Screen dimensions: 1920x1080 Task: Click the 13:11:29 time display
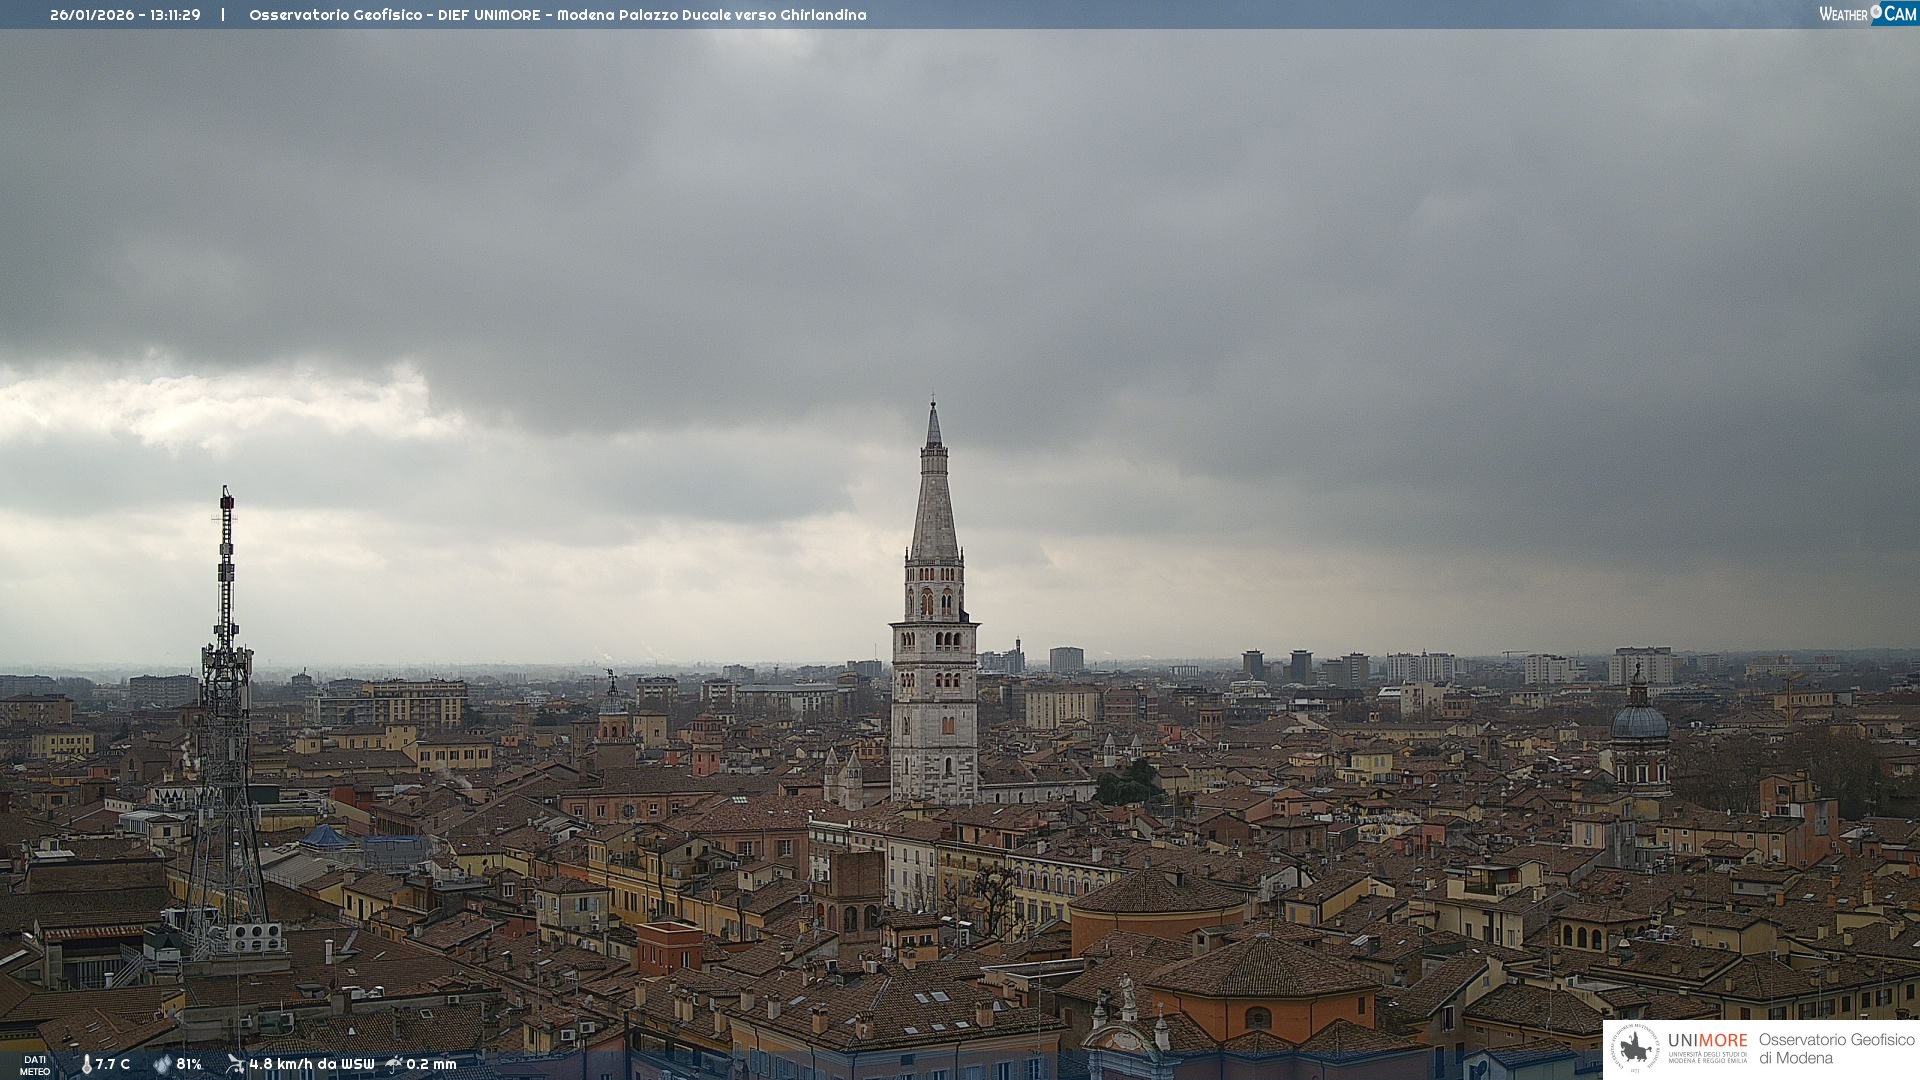click(175, 15)
